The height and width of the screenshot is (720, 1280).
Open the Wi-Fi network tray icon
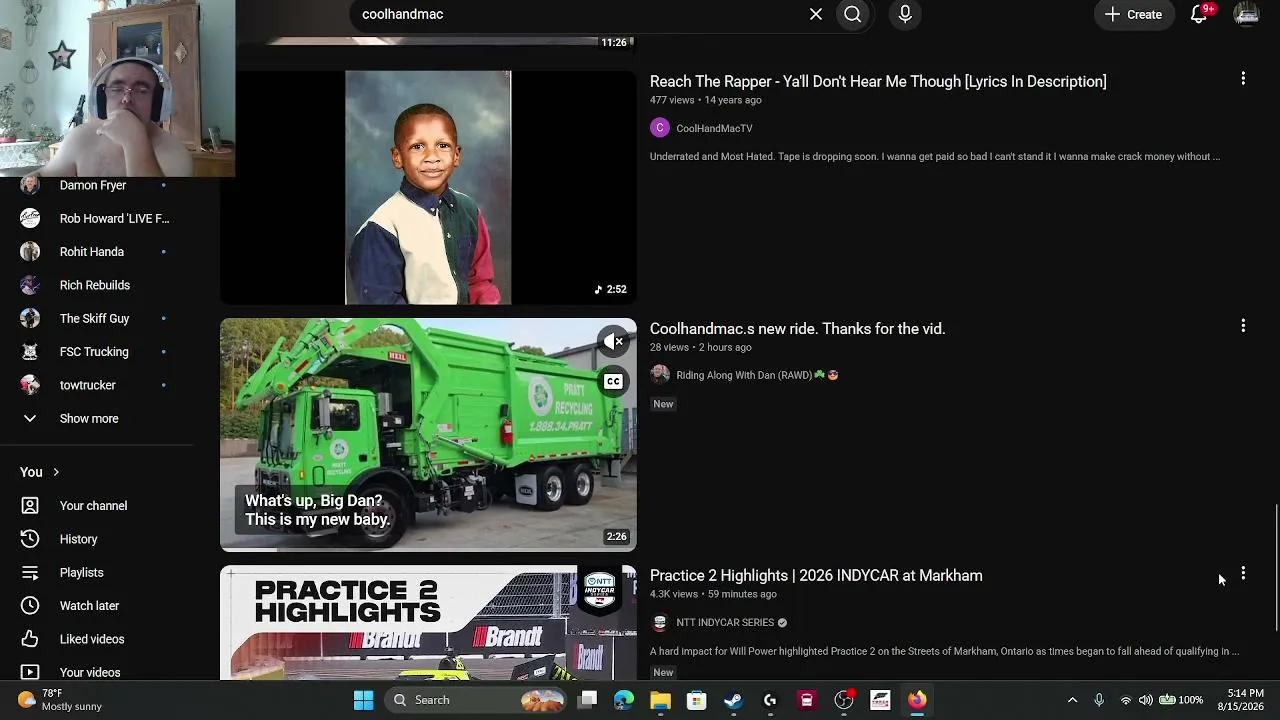1126,700
